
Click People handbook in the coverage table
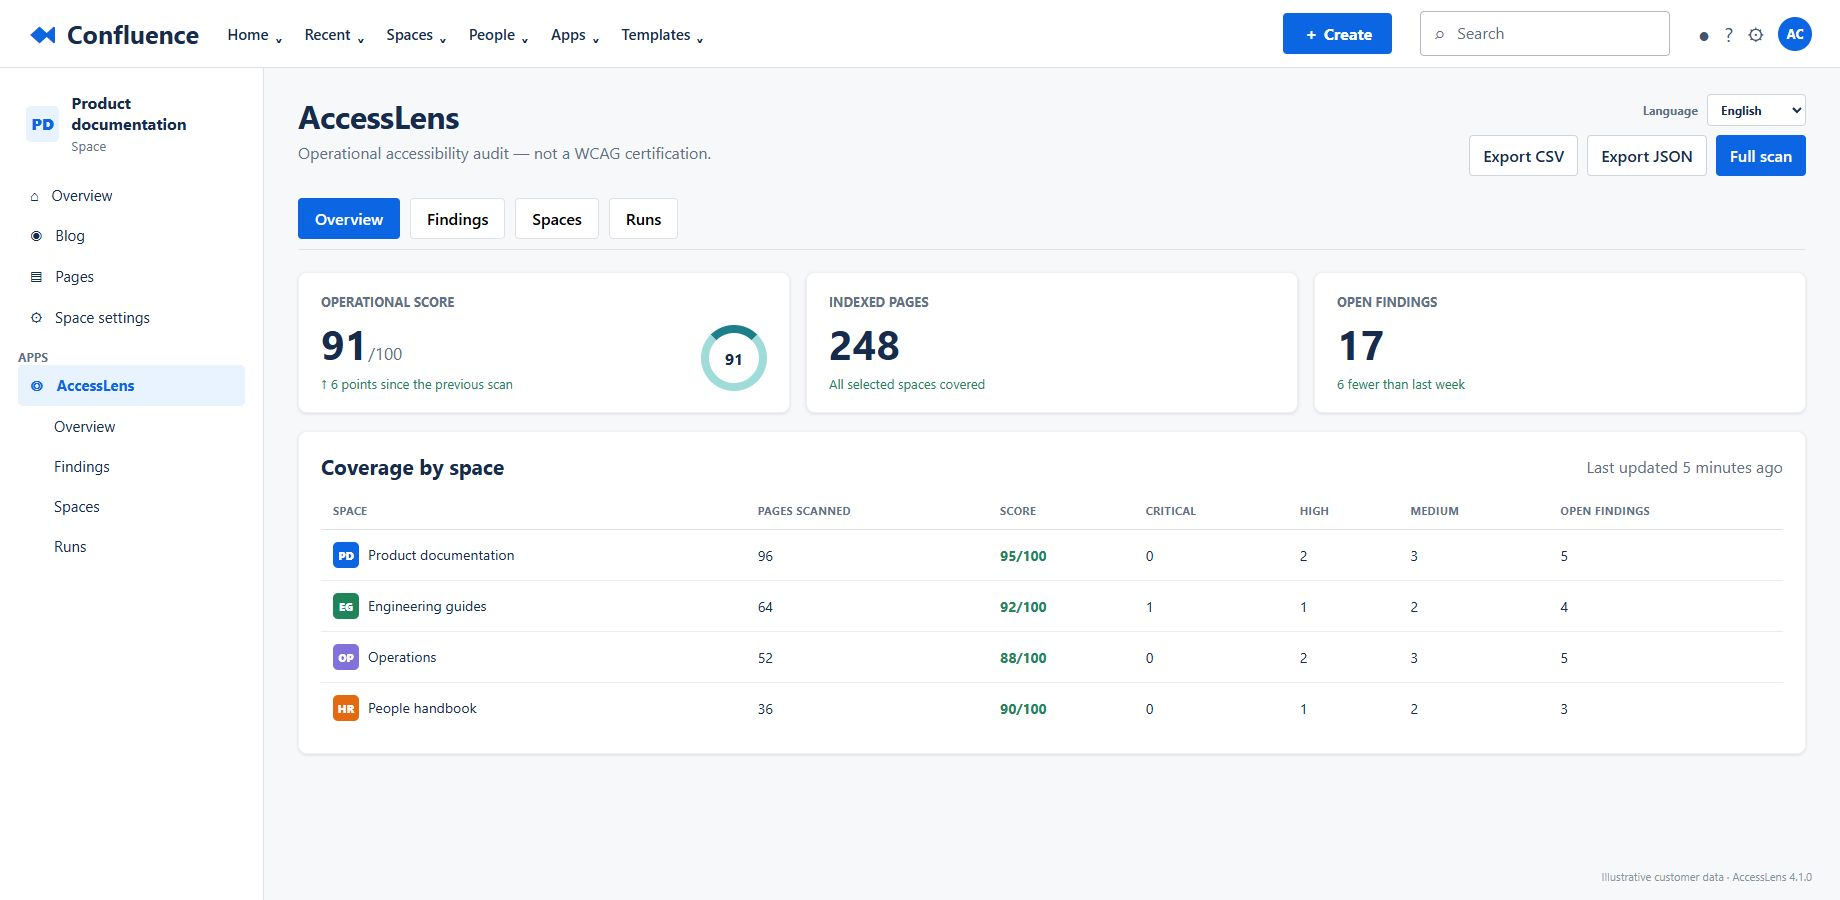tap(422, 708)
